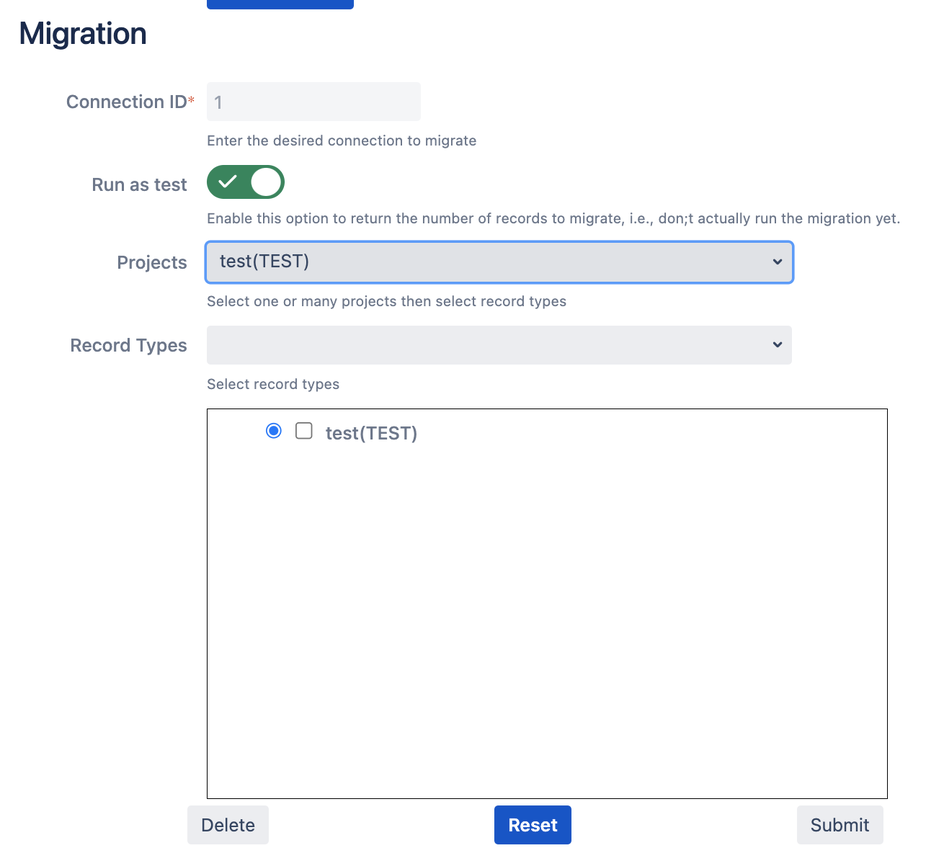The width and height of the screenshot is (944, 866).
Task: Click the chevron arrow of the Projects field
Action: 777,262
